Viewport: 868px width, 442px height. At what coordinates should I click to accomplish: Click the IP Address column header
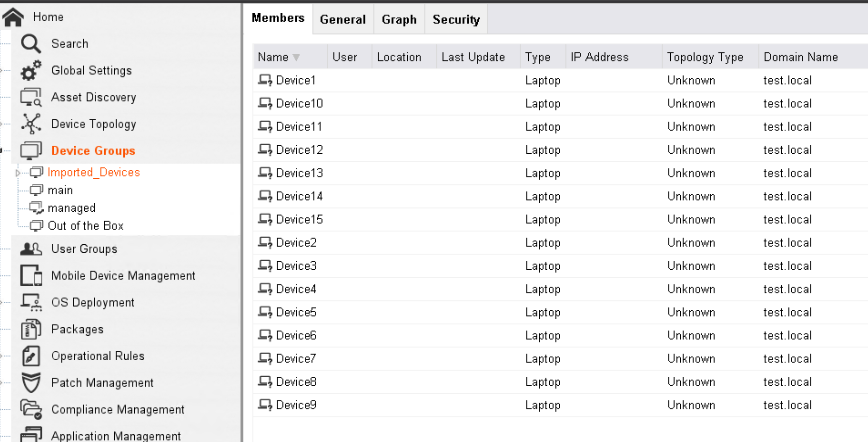point(599,58)
